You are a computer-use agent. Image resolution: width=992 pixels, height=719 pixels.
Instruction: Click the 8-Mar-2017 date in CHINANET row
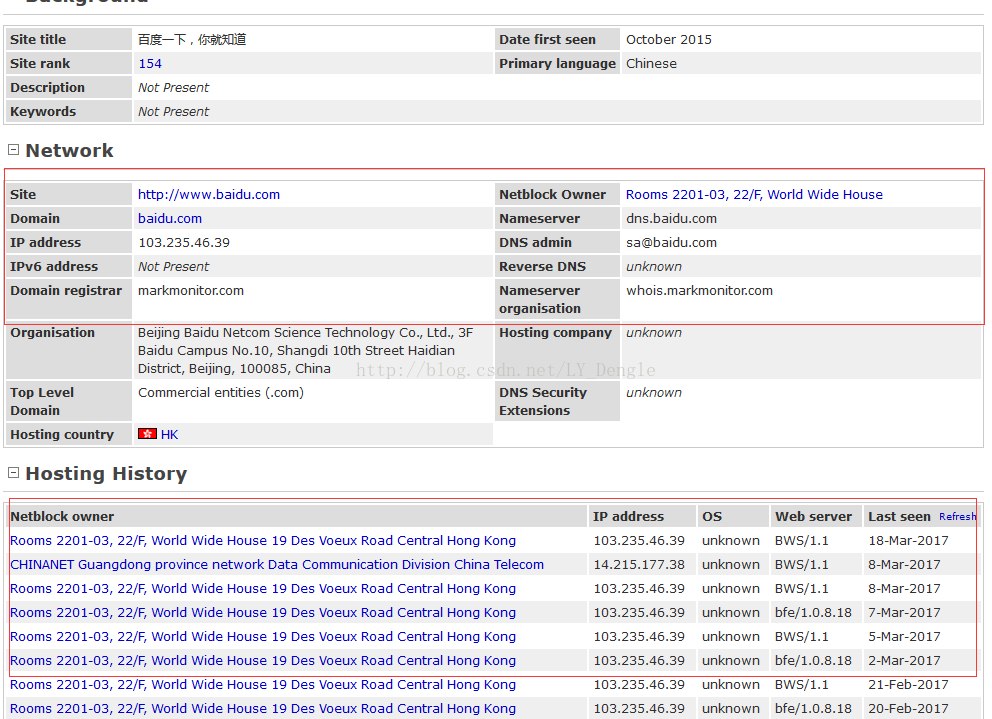[904, 565]
